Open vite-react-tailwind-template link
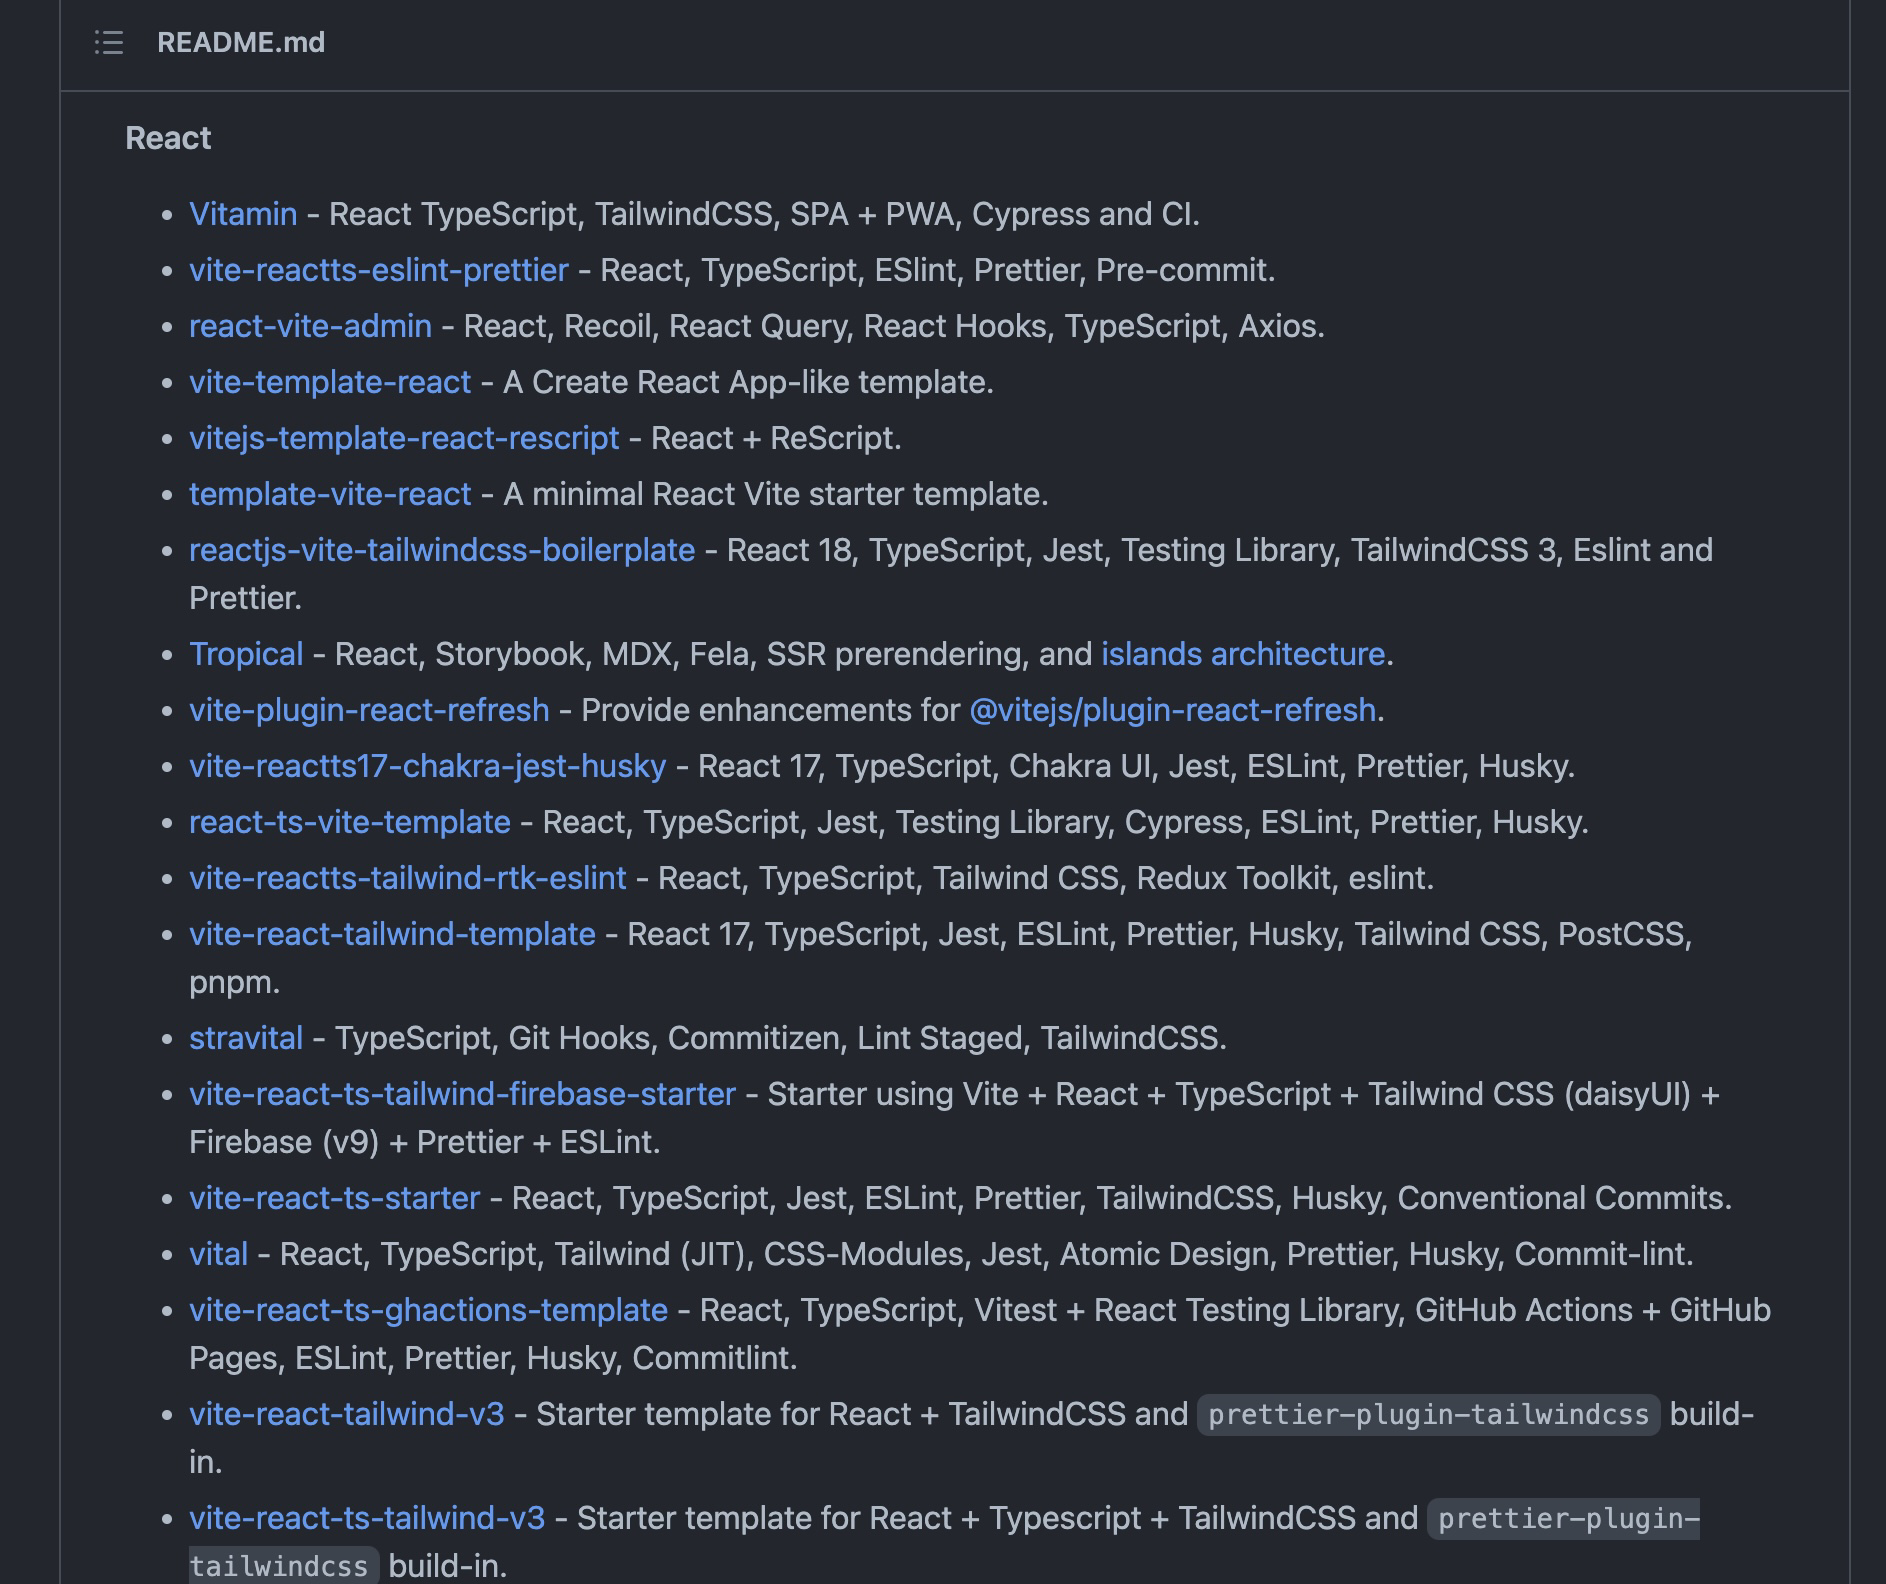 [392, 934]
